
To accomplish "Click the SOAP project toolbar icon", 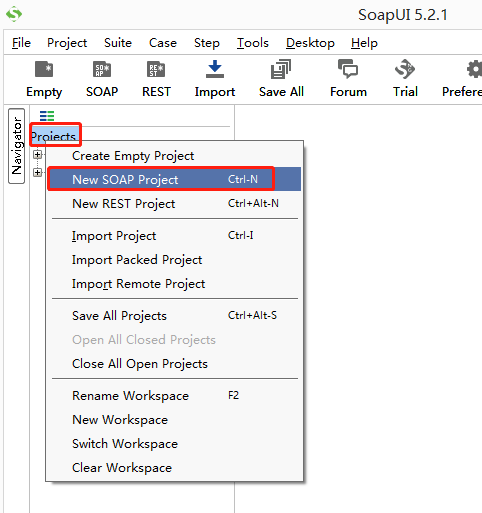I will tap(102, 69).
